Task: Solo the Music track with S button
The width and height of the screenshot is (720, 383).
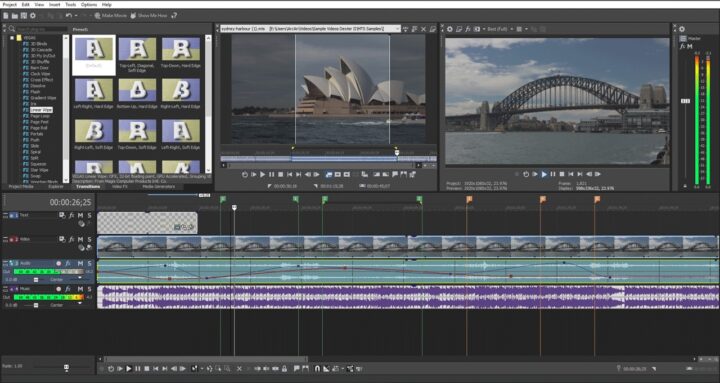Action: click(x=89, y=289)
